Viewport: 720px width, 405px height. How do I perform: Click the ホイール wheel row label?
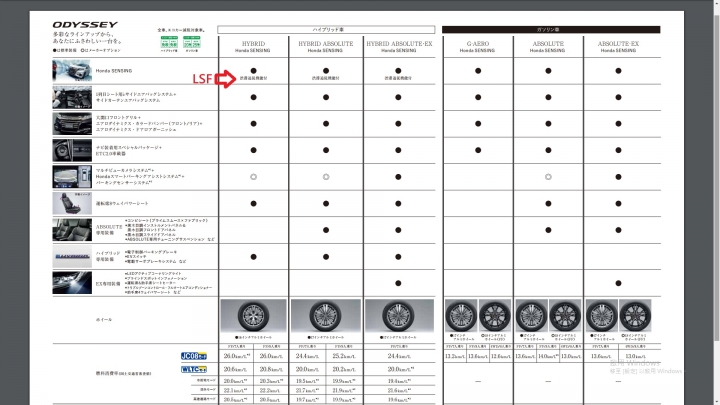[104, 320]
